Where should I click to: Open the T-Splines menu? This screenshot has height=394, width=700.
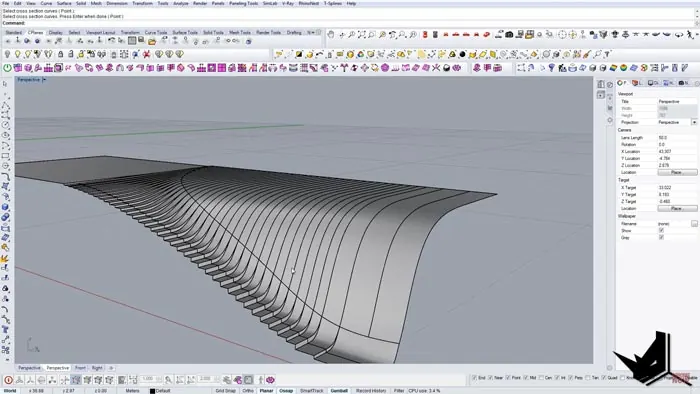click(333, 4)
